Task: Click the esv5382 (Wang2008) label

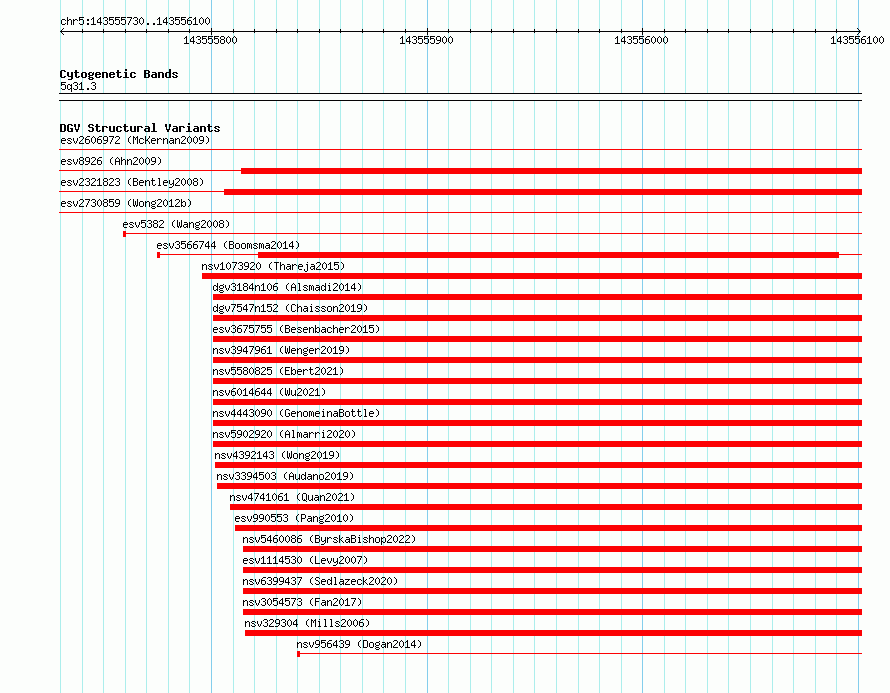Action: point(176,224)
